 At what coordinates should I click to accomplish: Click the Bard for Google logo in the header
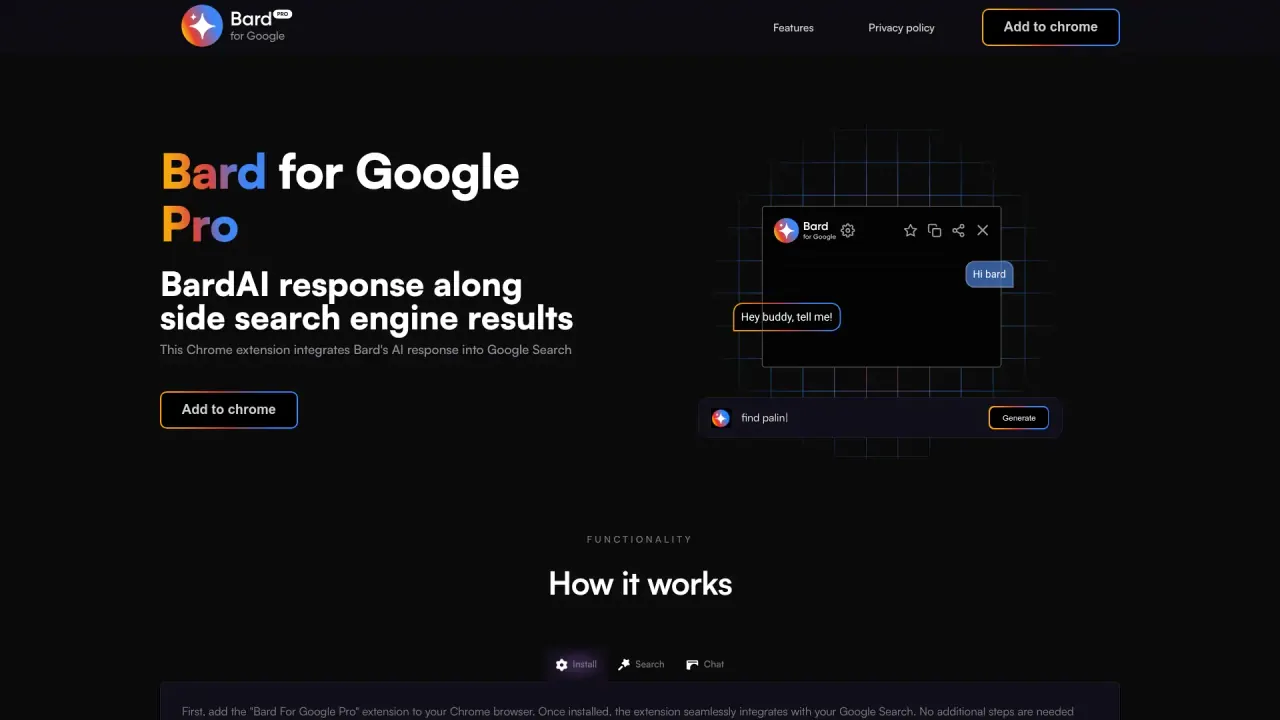pyautogui.click(x=236, y=26)
